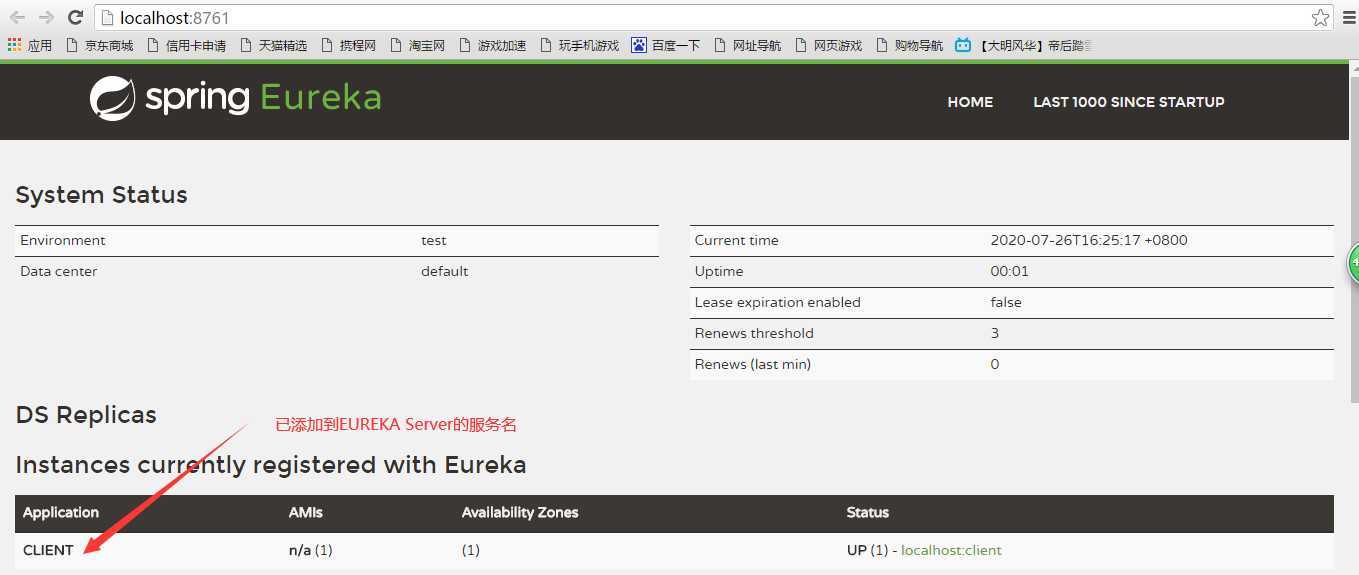The width and height of the screenshot is (1359, 575).
Task: Open the 网址导航 bookmark
Action: tap(748, 45)
